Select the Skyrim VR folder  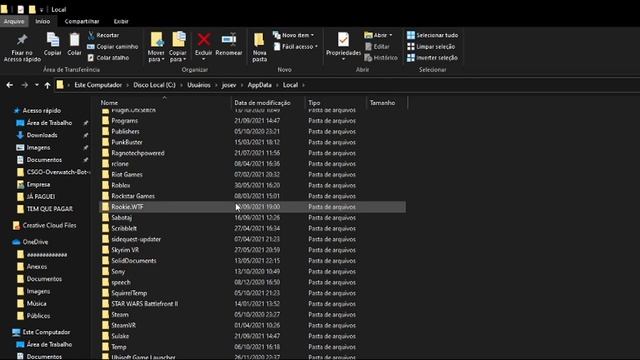coord(125,250)
